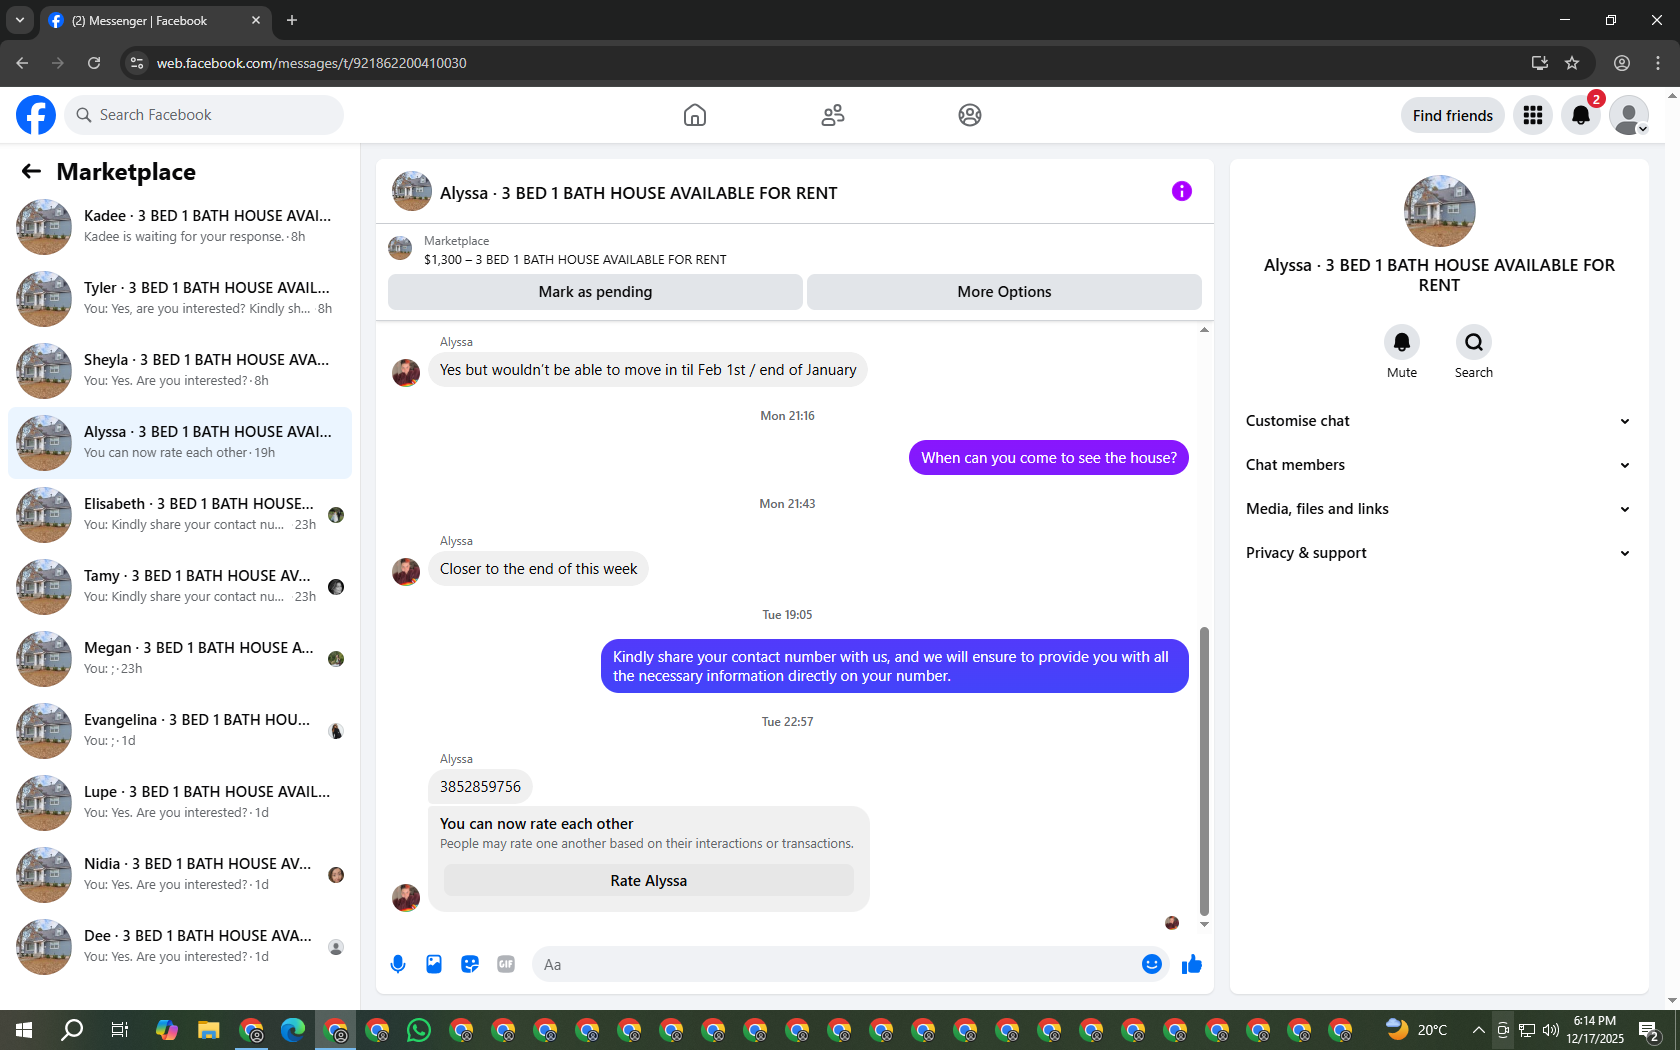The image size is (1680, 1050).
Task: Click the More Options button
Action: coord(1004,292)
